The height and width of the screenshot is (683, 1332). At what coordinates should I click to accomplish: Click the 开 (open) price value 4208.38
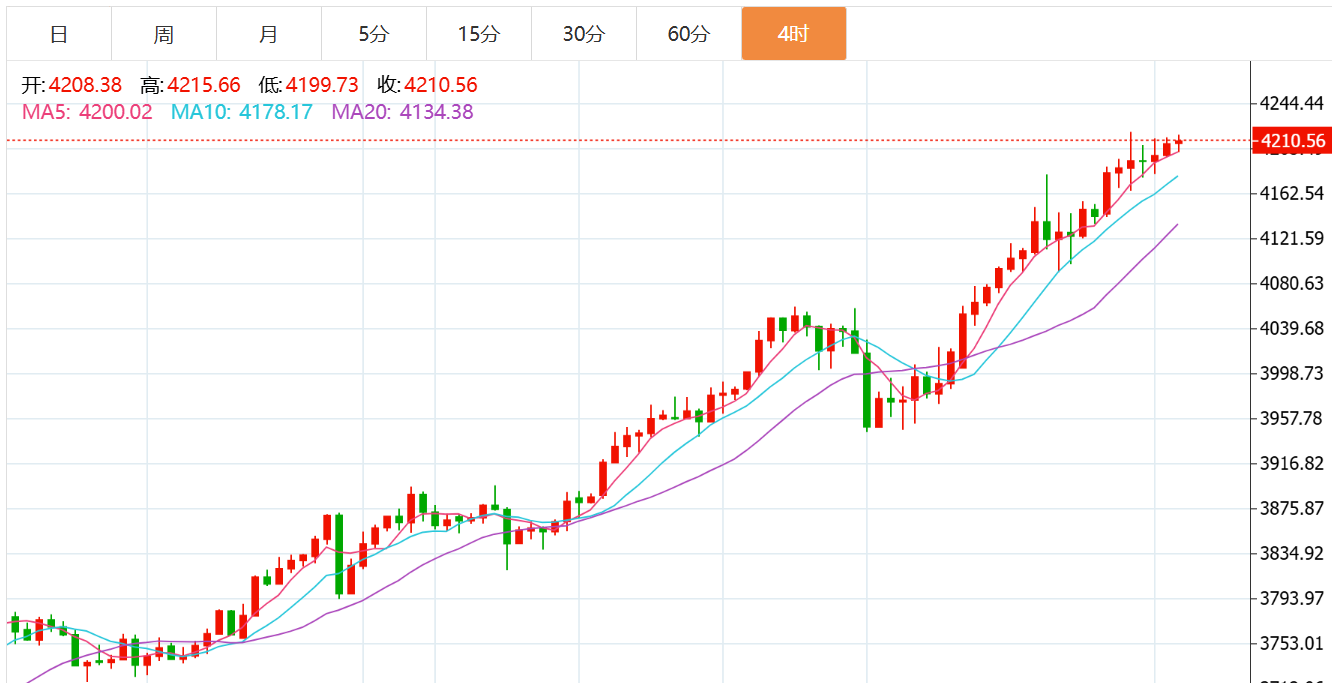click(85, 85)
